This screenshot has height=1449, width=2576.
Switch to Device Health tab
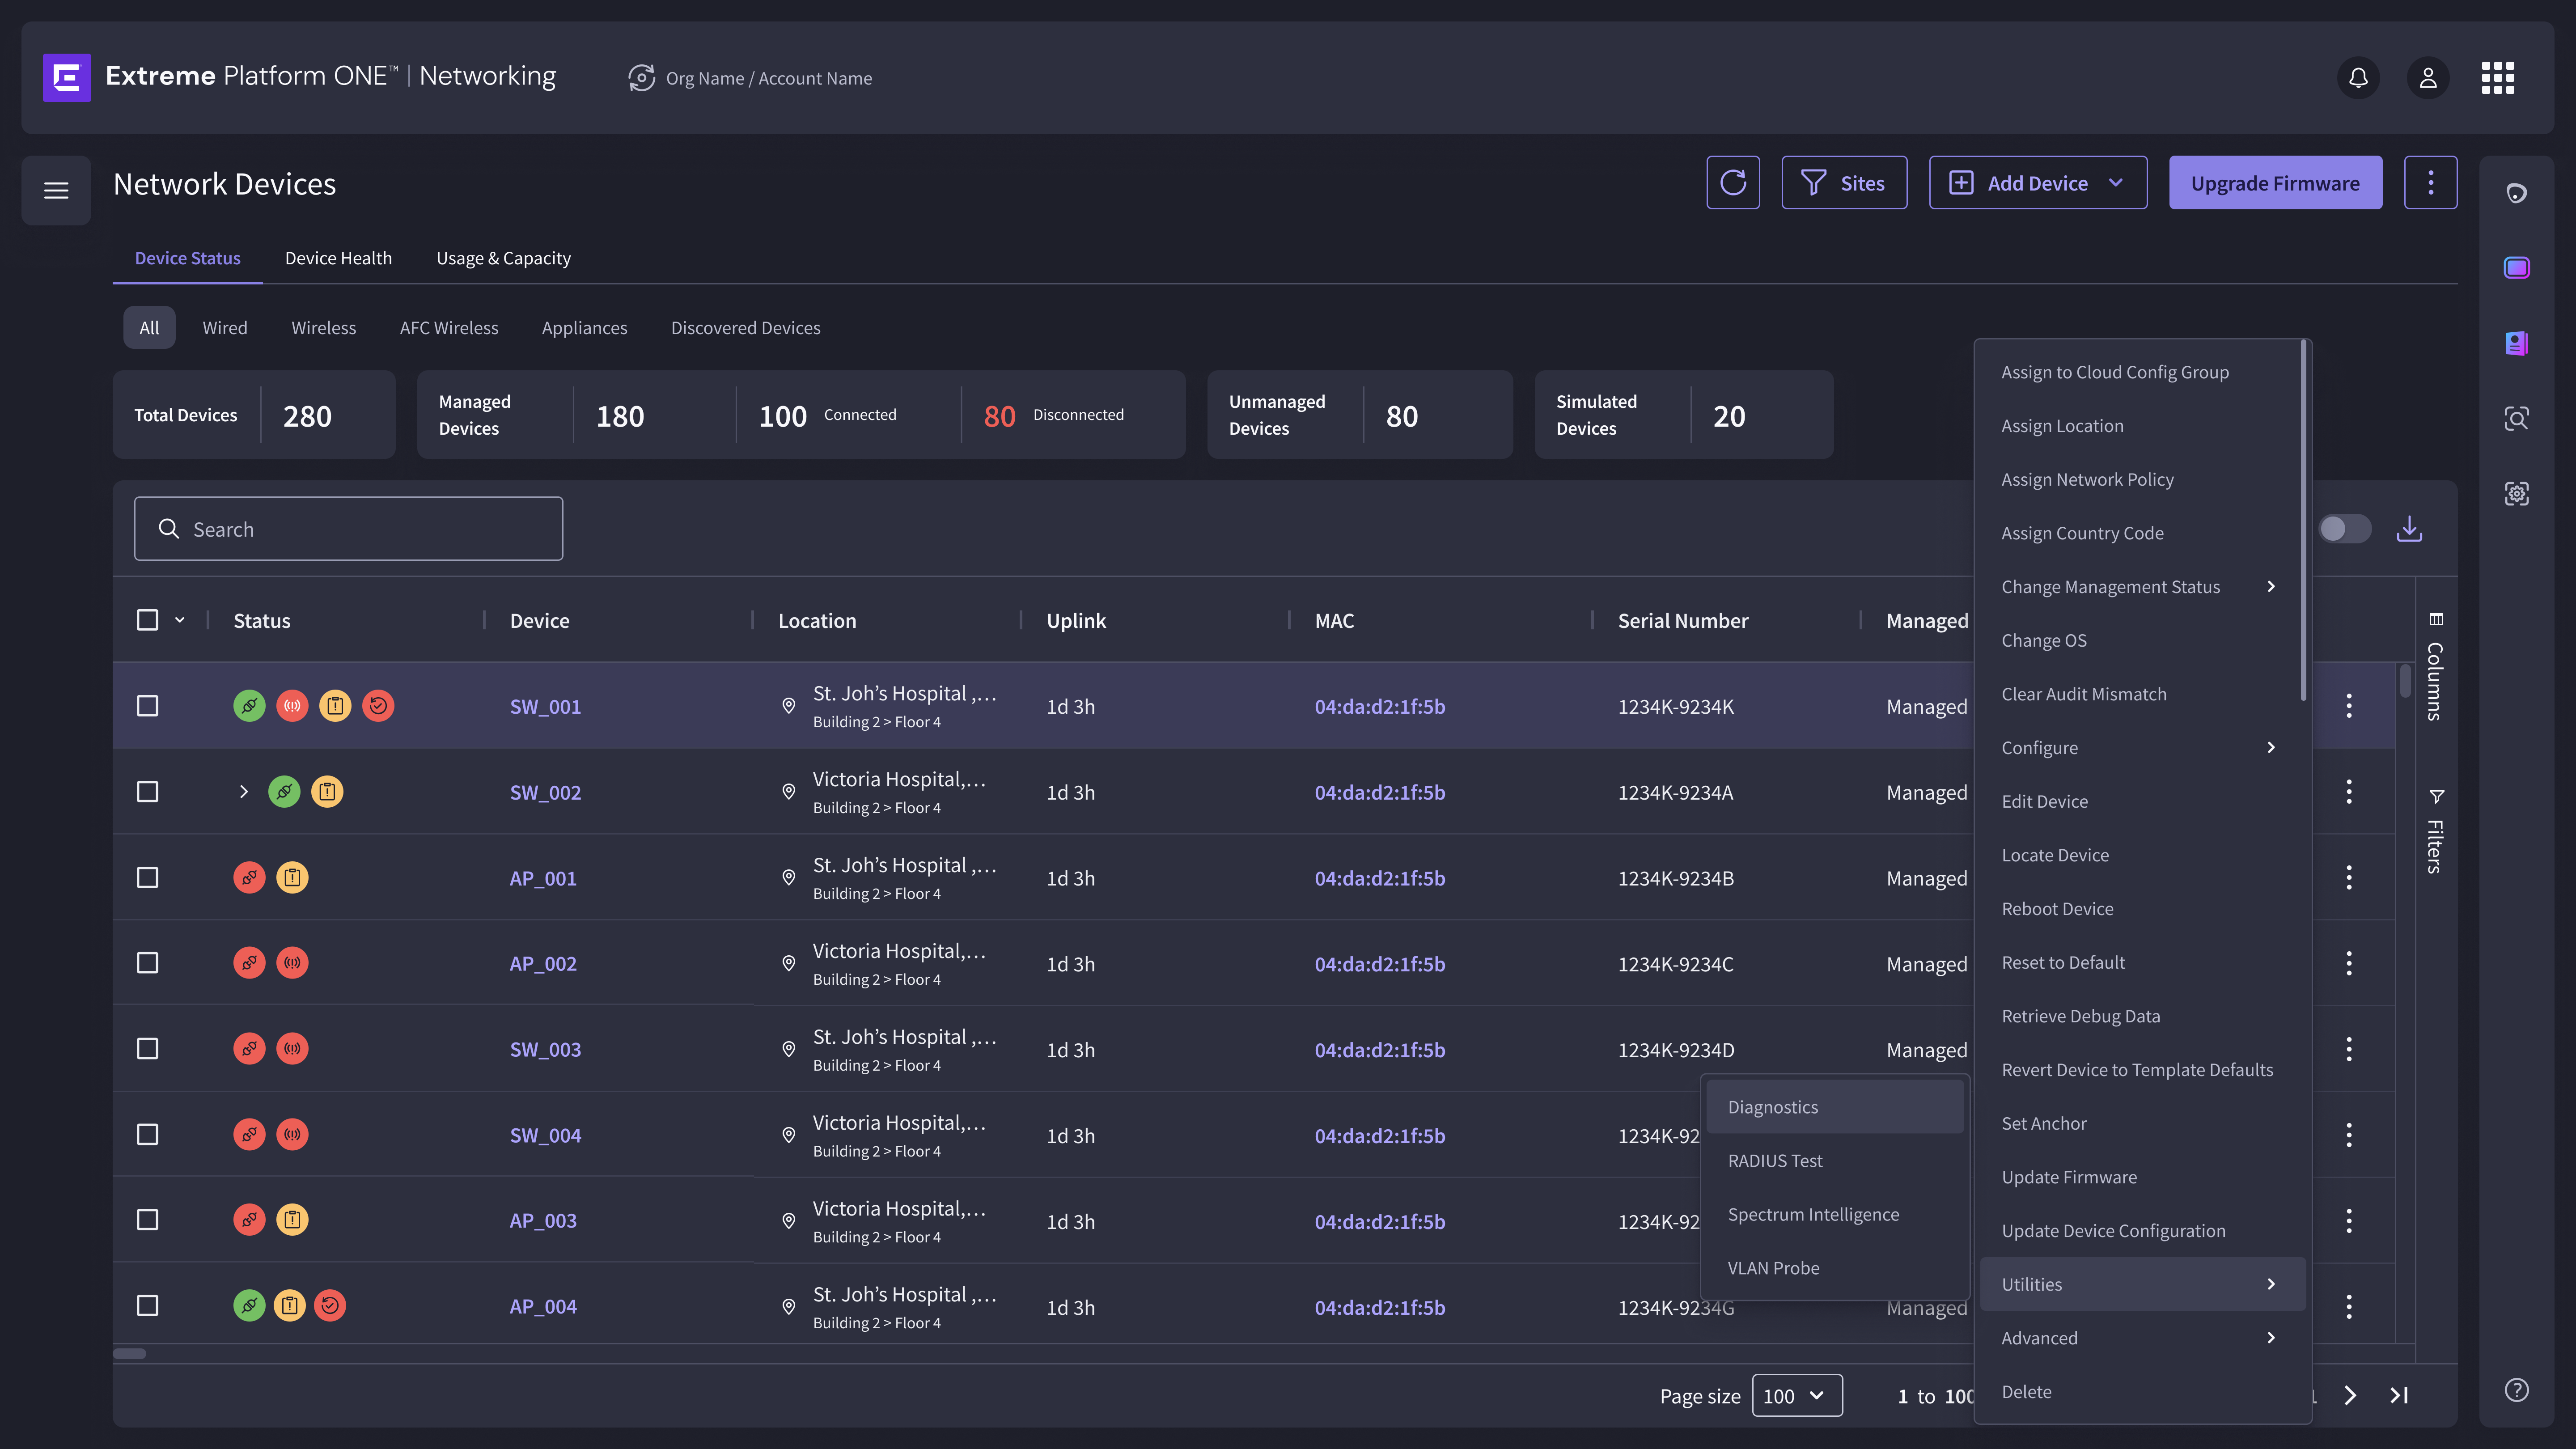pyautogui.click(x=338, y=258)
